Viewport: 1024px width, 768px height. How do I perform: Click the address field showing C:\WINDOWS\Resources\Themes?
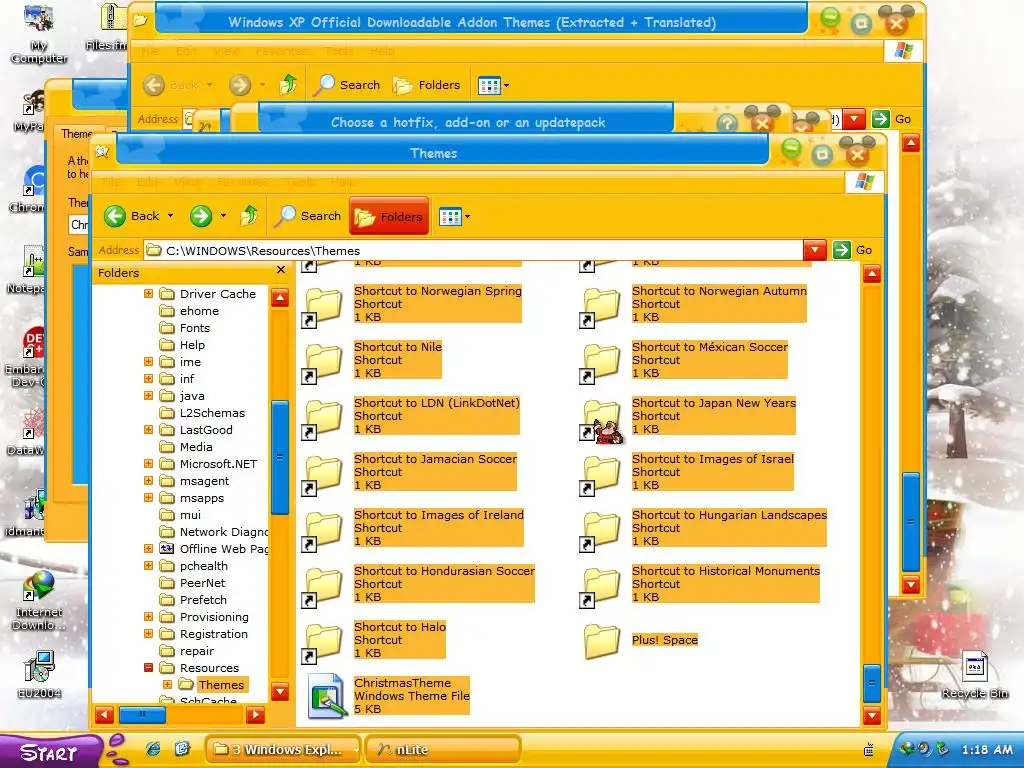473,250
